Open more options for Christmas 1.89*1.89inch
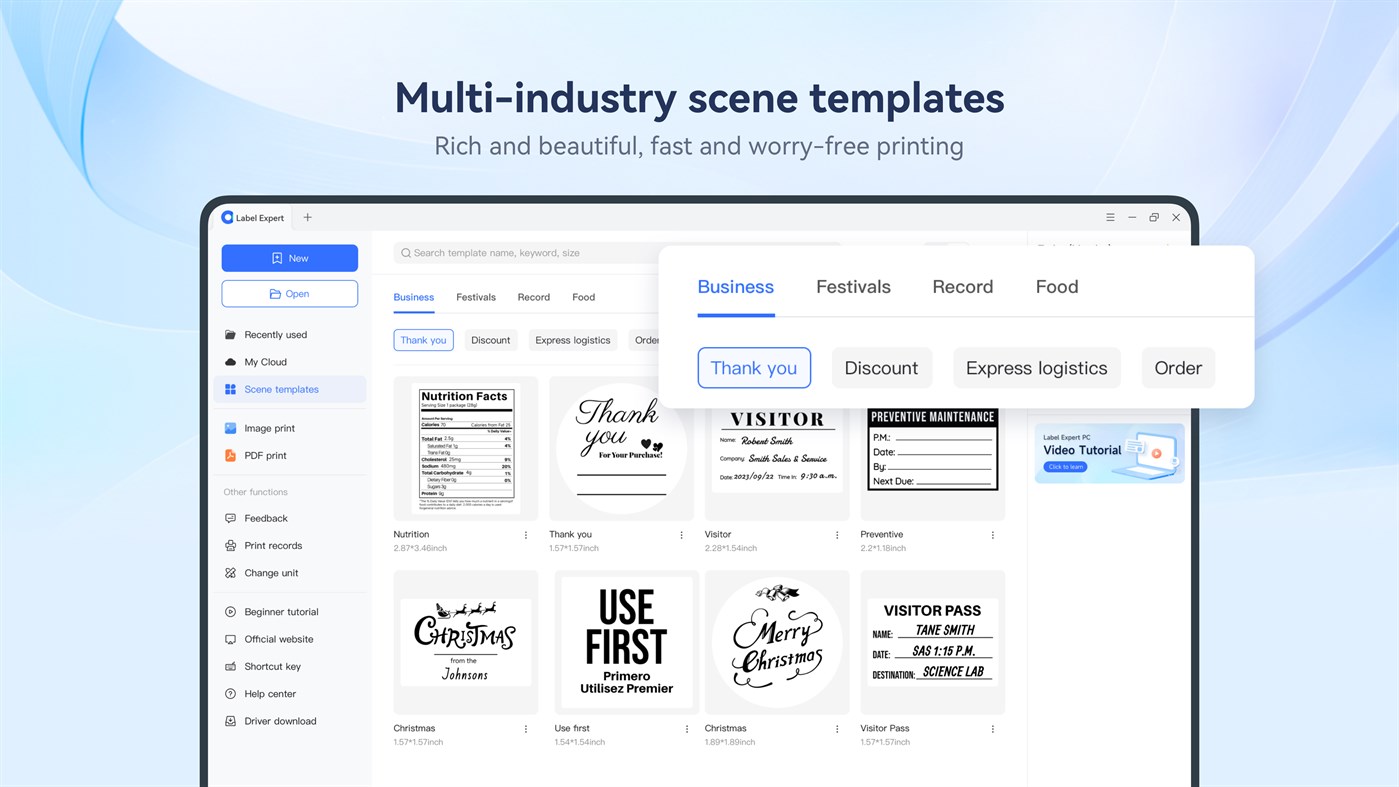 tap(837, 729)
